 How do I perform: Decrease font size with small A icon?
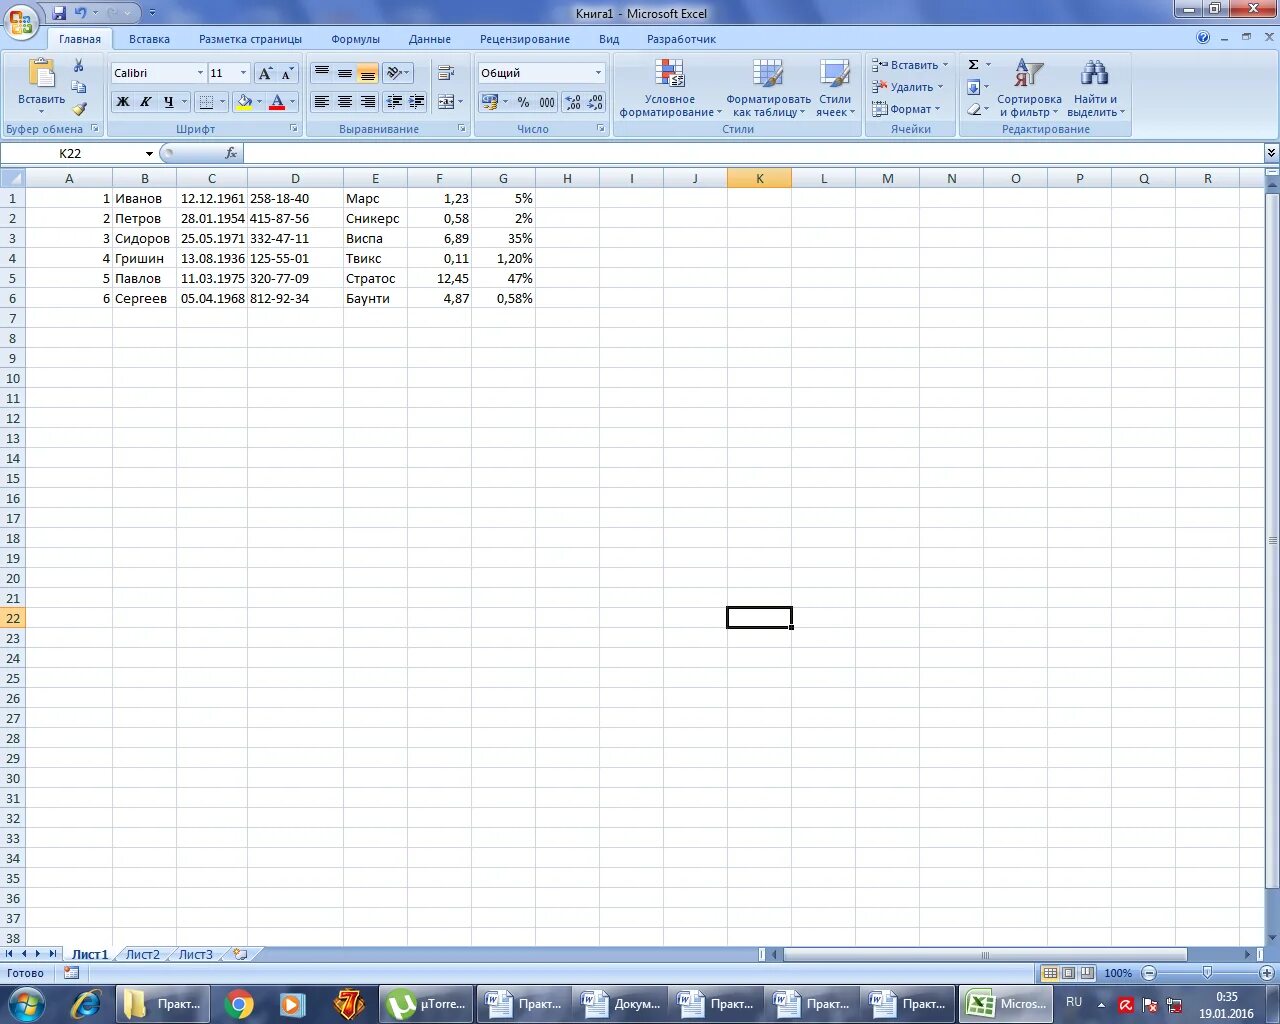point(287,73)
